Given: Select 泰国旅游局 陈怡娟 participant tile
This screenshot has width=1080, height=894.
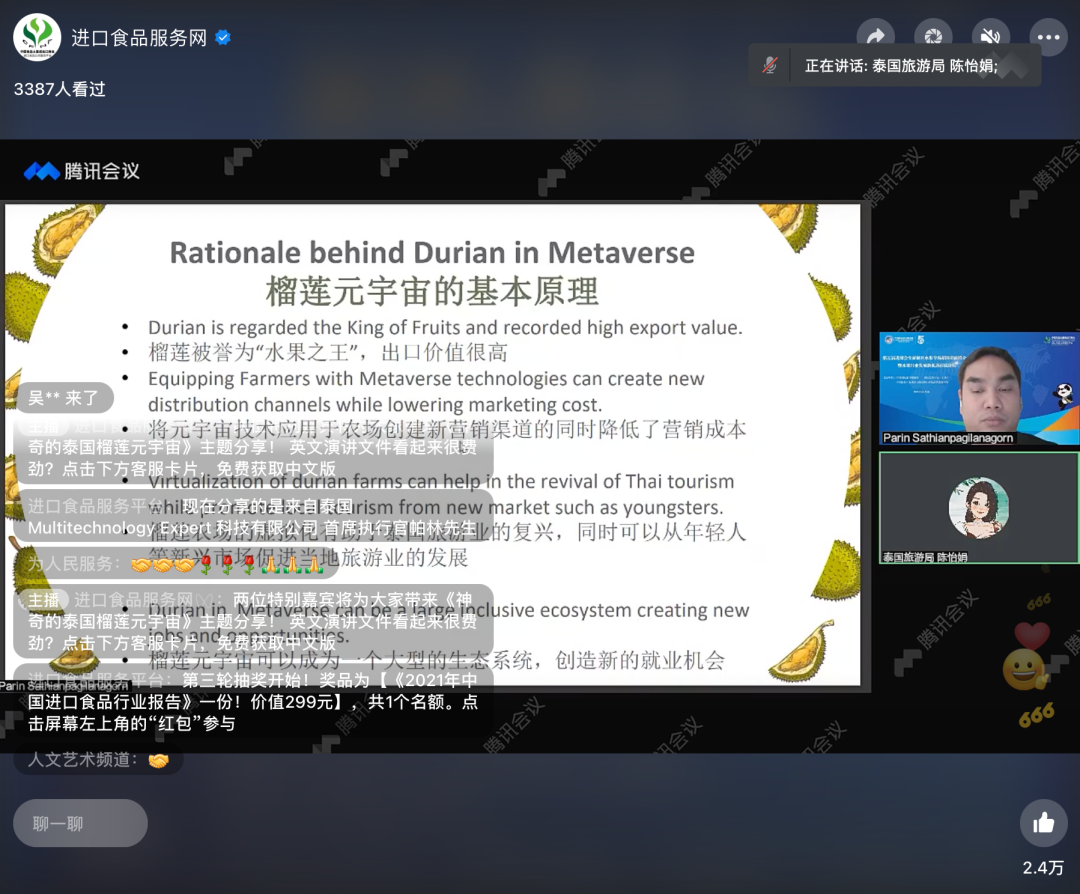Looking at the screenshot, I should tap(979, 508).
